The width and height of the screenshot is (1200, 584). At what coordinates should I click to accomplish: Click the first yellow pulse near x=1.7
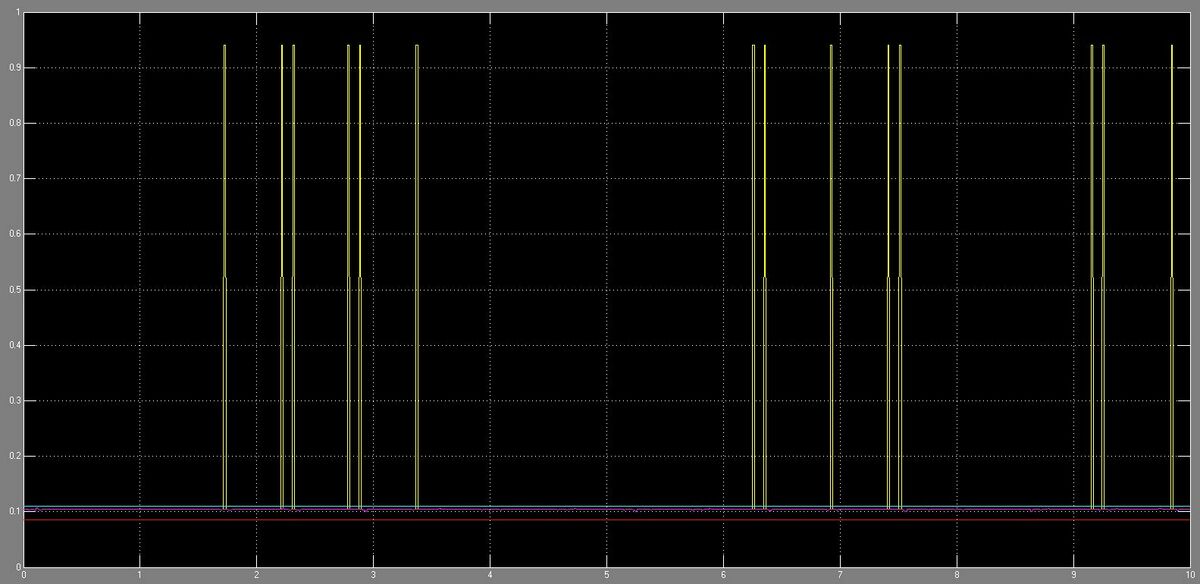coord(225,200)
